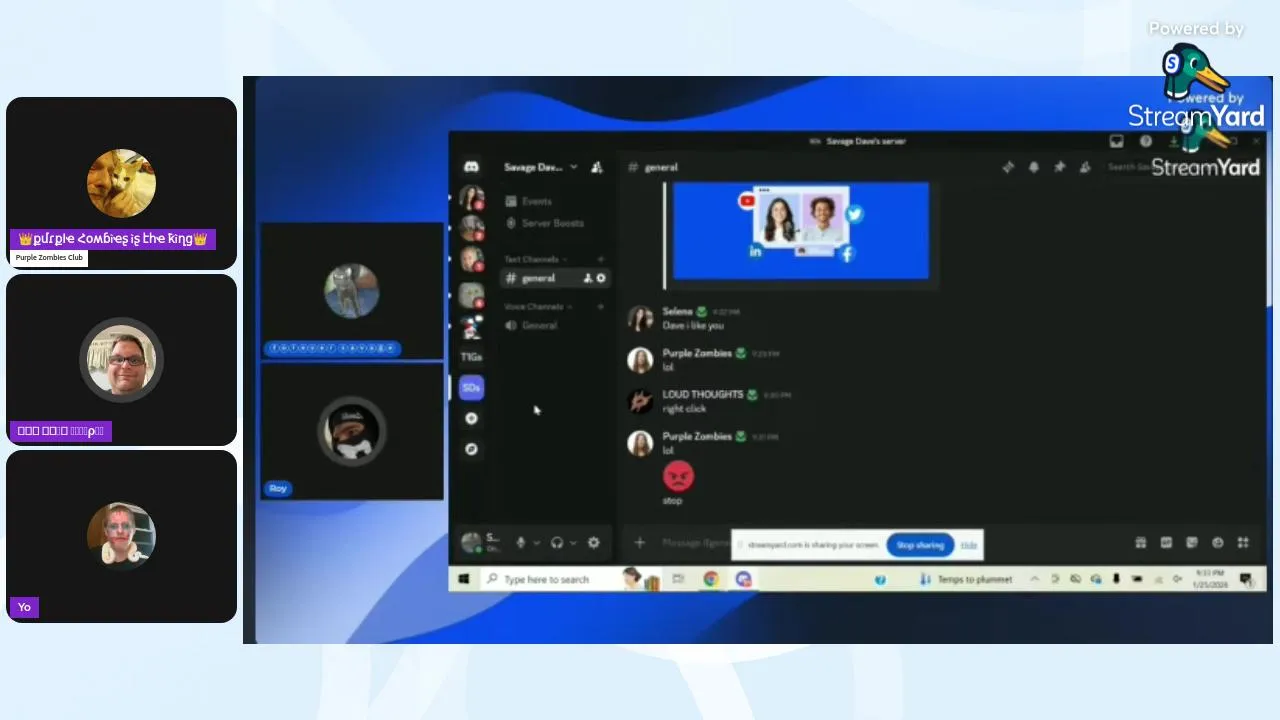The height and width of the screenshot is (720, 1280).
Task: Click the Add a Server plus icon
Action: click(x=472, y=418)
